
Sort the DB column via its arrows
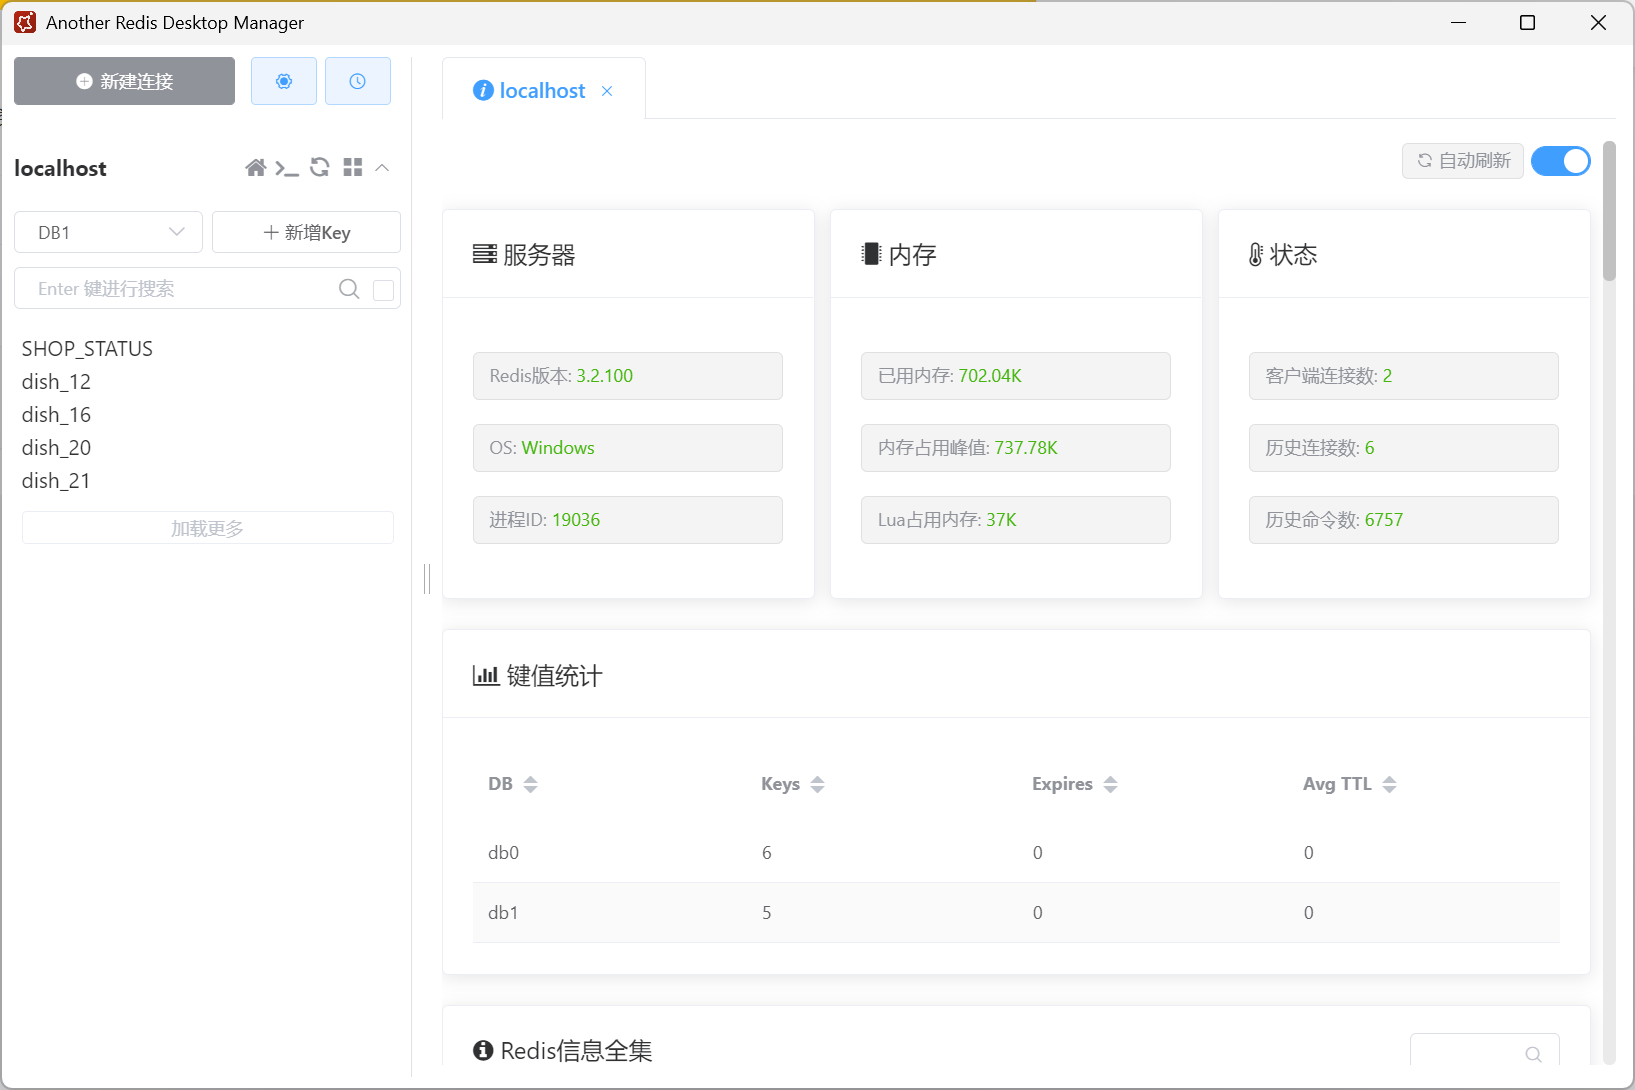point(531,784)
